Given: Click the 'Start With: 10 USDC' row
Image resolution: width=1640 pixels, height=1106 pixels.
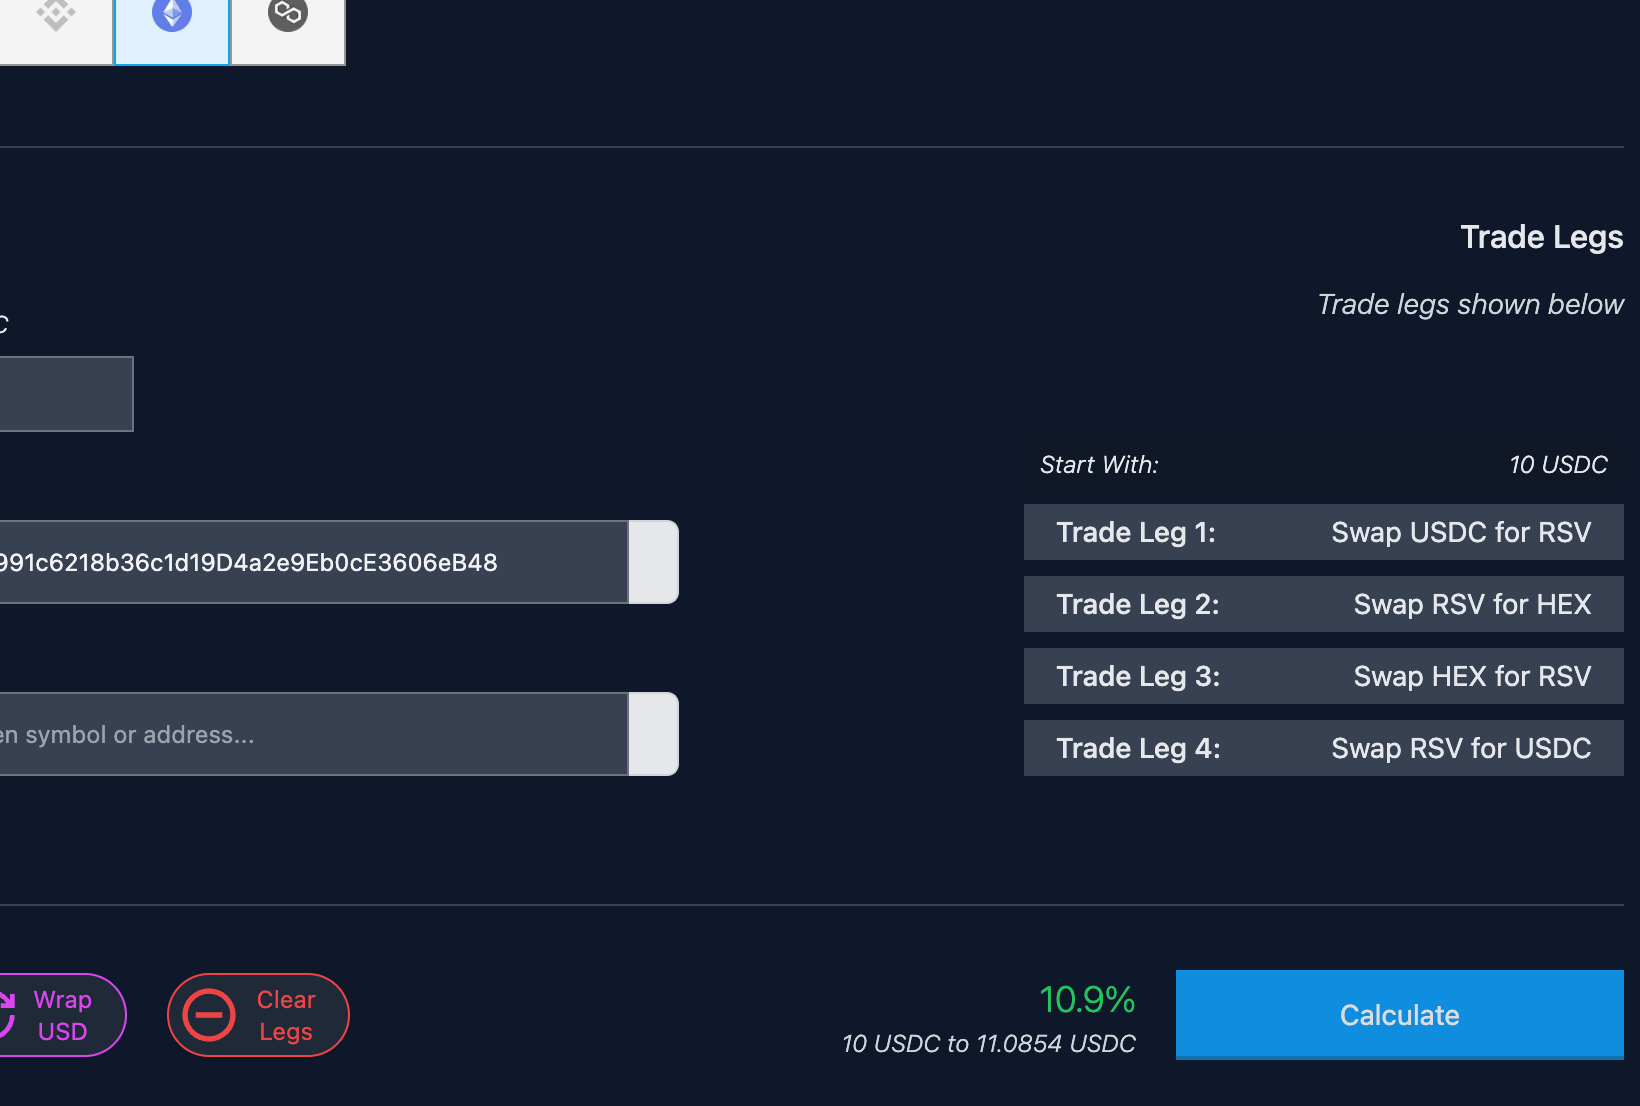Looking at the screenshot, I should click(x=1323, y=465).
